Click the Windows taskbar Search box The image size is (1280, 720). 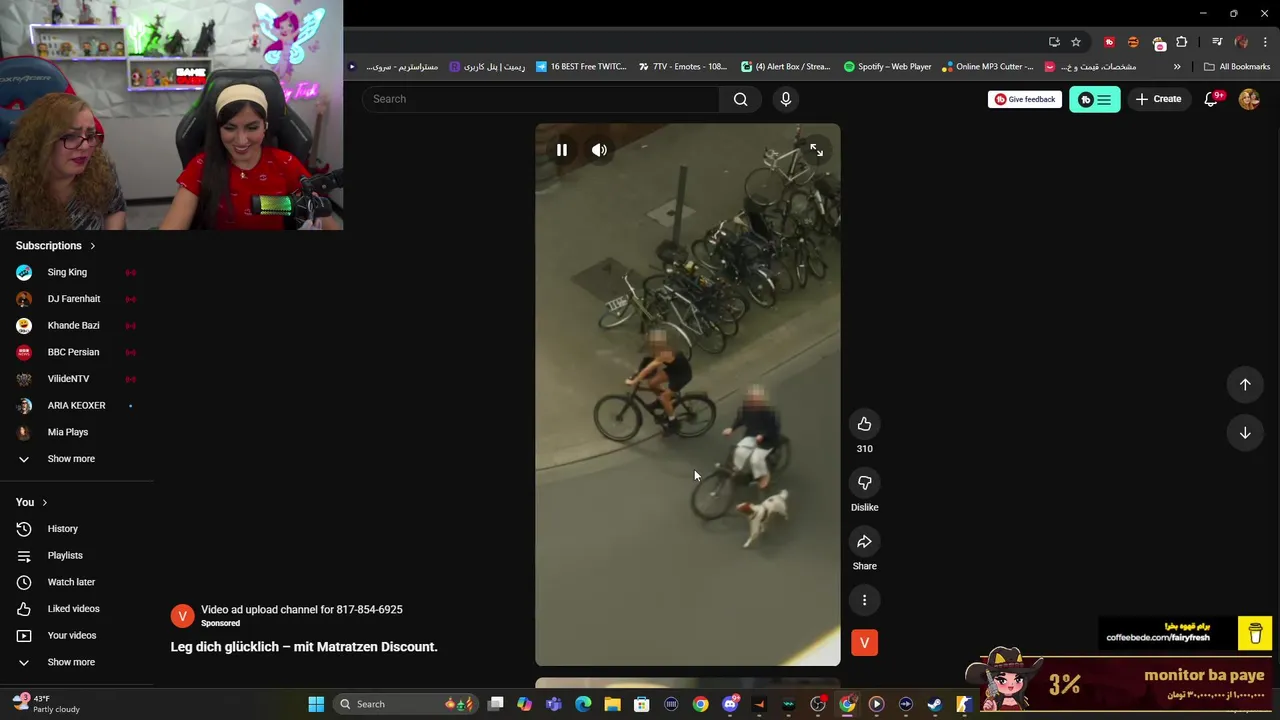point(403,704)
